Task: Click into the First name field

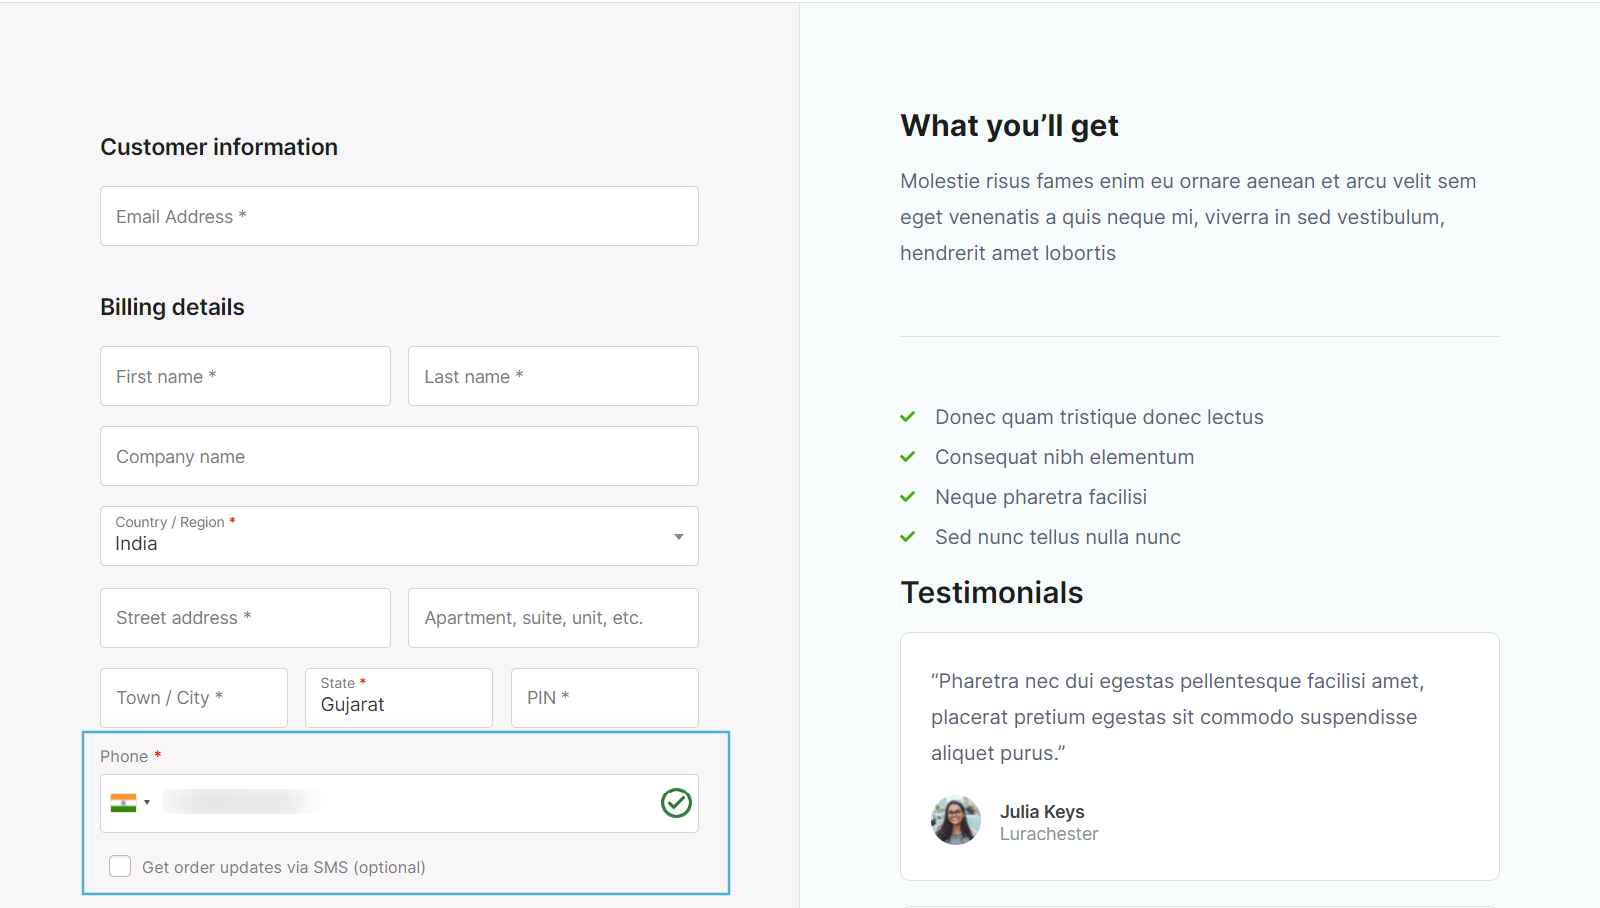Action: pos(245,376)
